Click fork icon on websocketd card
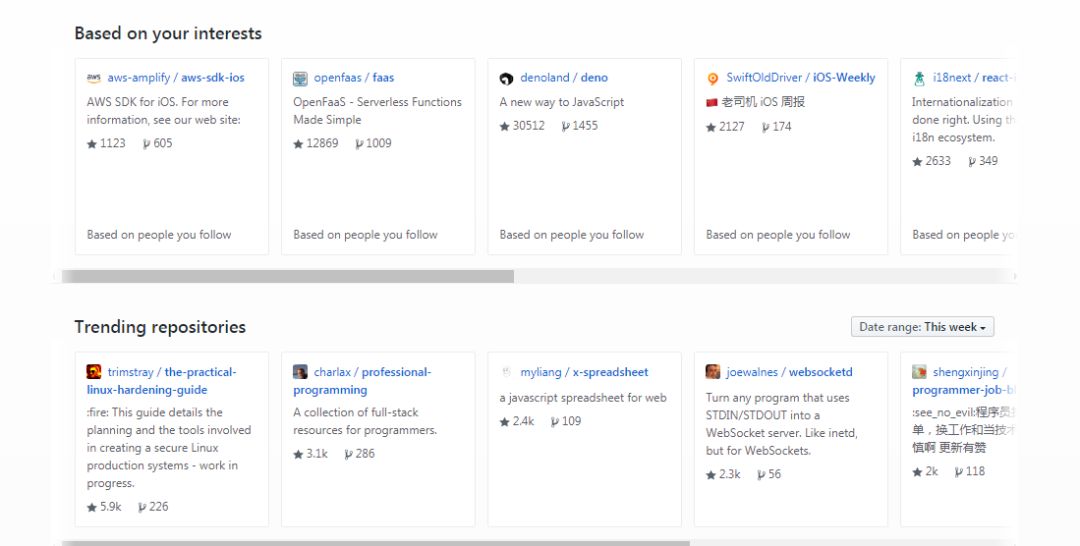1080x546 pixels. click(761, 475)
